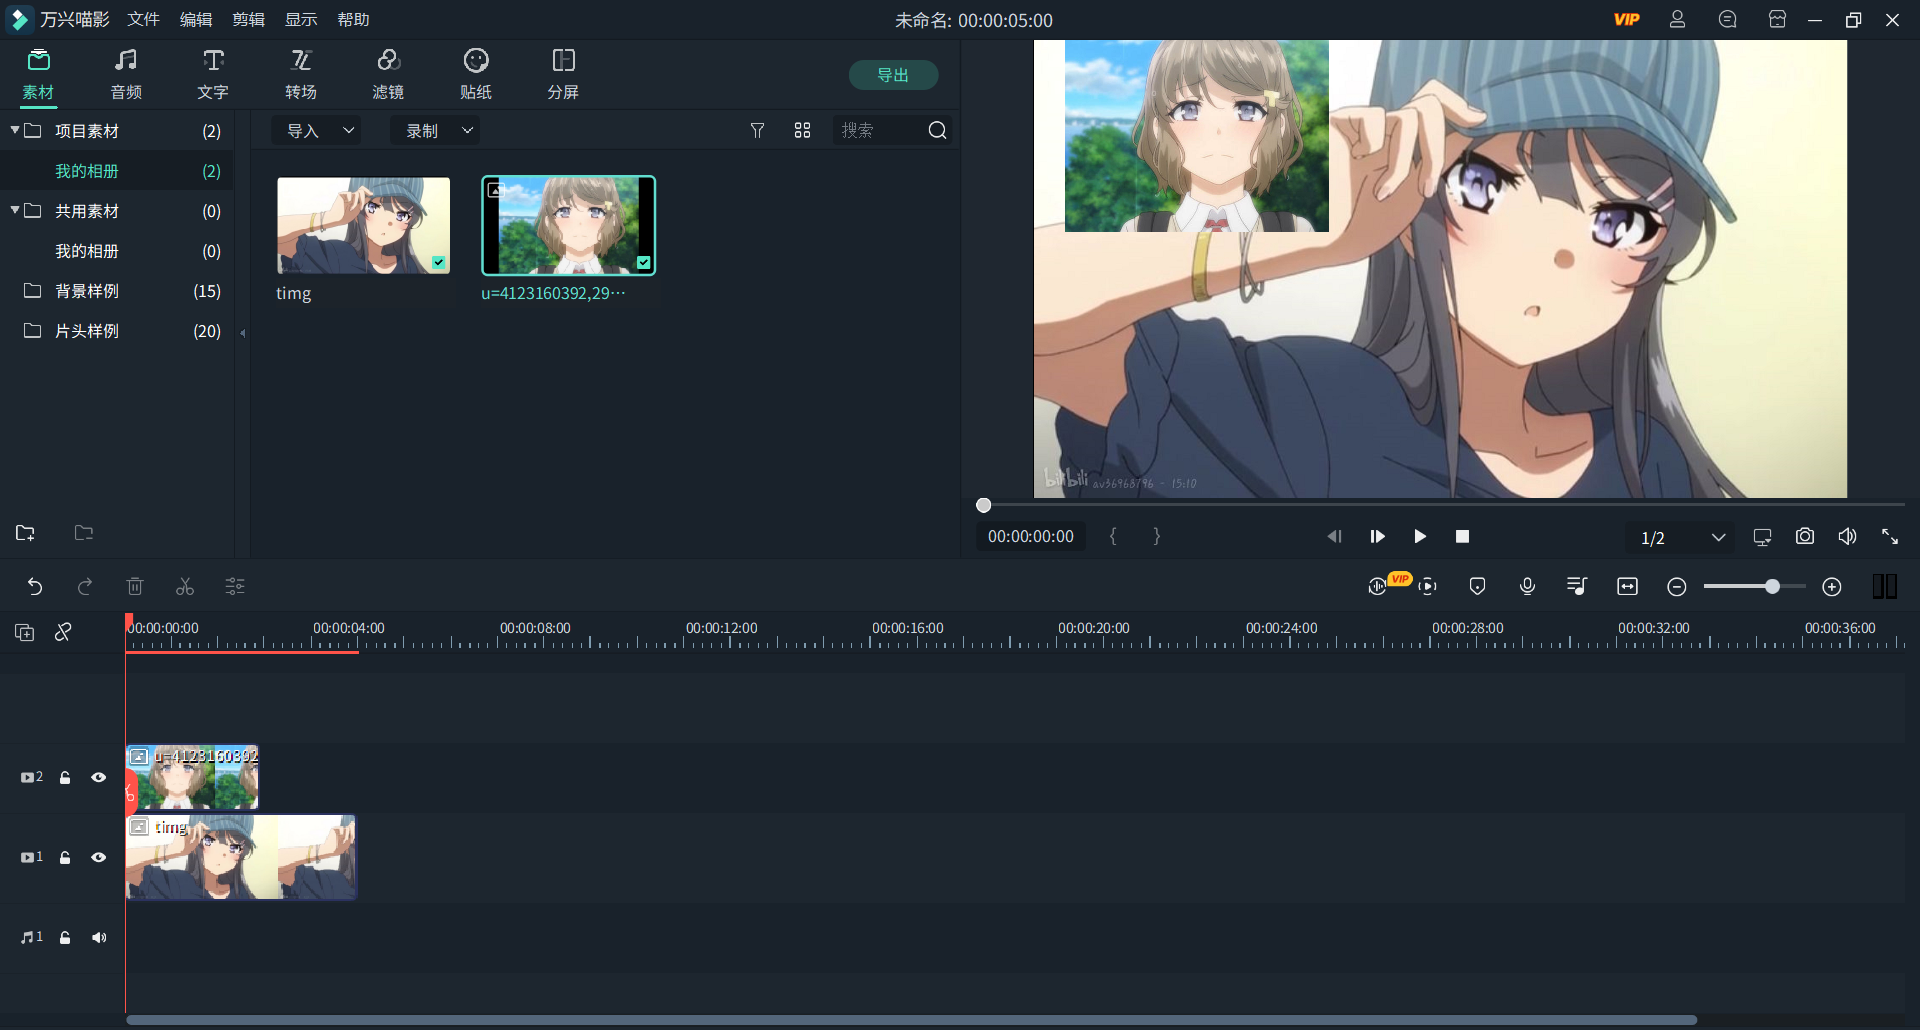
Task: Click the render preview icon
Action: pos(1428,587)
